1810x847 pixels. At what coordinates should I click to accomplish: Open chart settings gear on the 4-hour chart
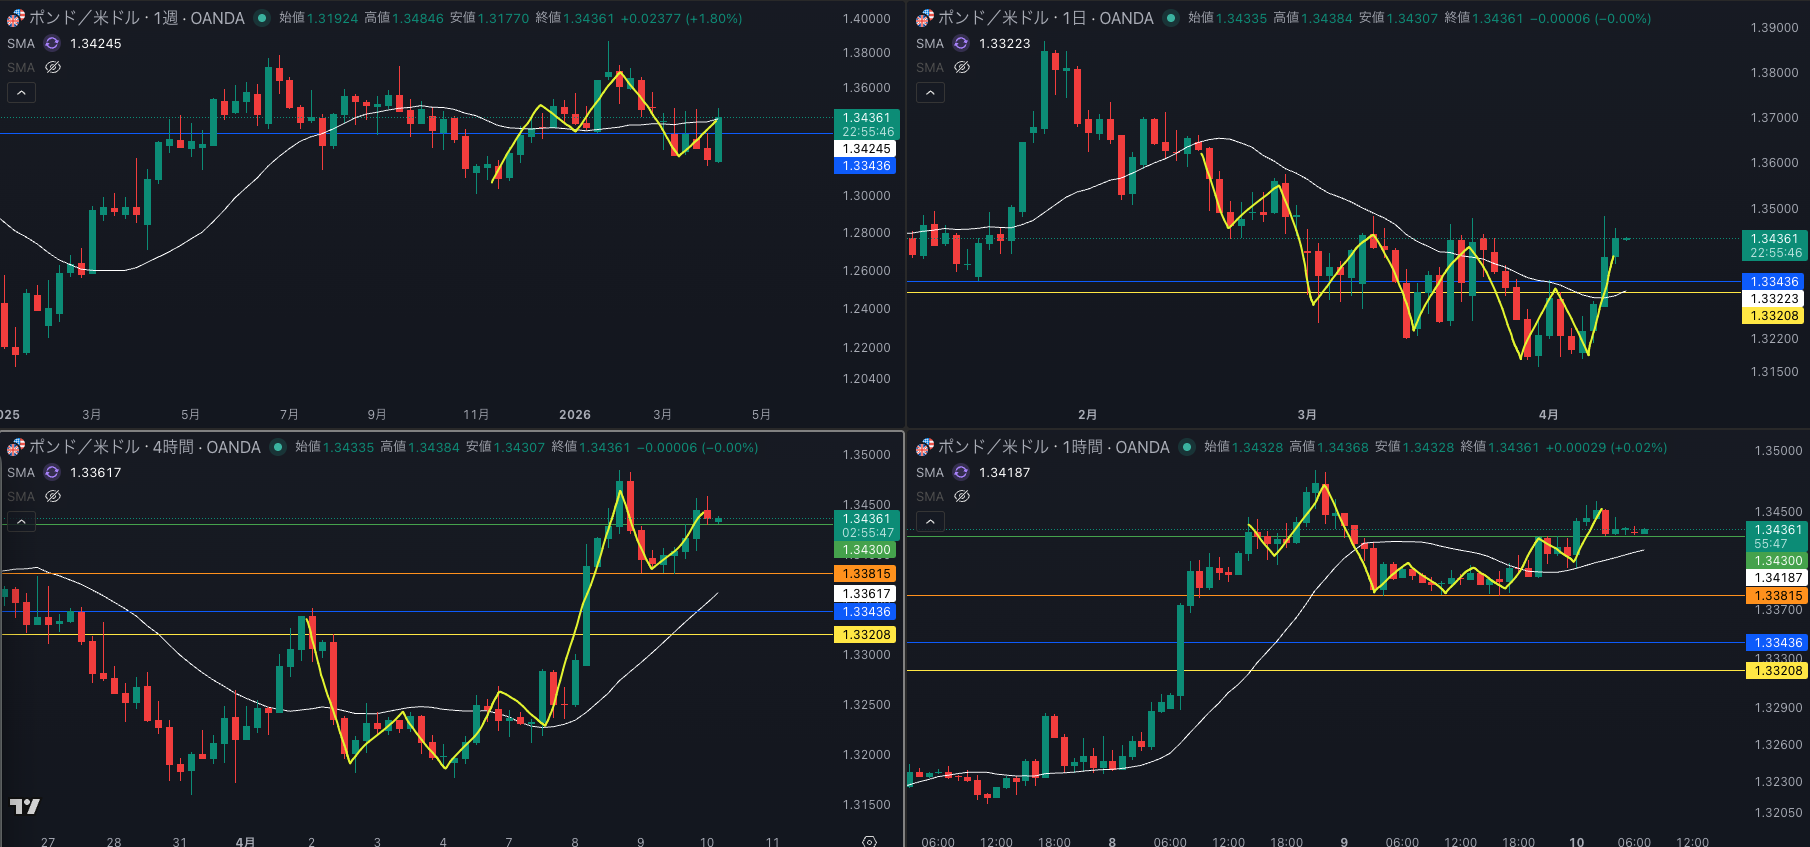point(869,841)
